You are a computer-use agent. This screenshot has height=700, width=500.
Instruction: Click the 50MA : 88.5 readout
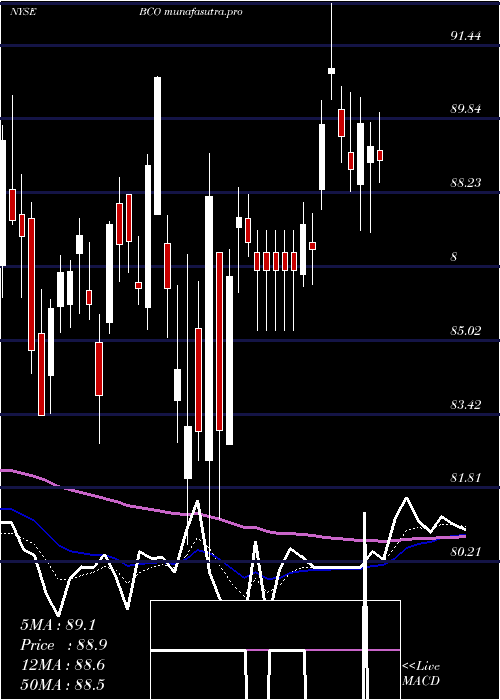[x=62, y=684]
